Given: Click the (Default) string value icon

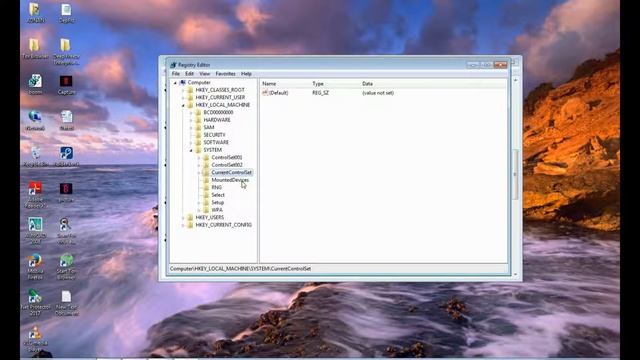Looking at the screenshot, I should pyautogui.click(x=265, y=93).
